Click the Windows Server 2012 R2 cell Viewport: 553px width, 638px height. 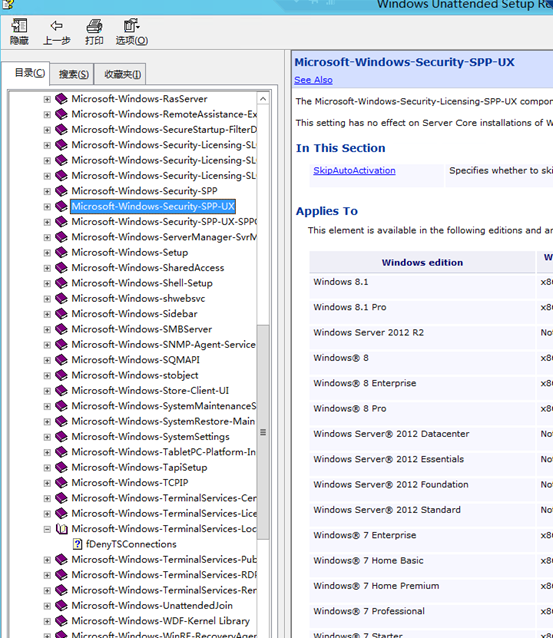click(422, 336)
